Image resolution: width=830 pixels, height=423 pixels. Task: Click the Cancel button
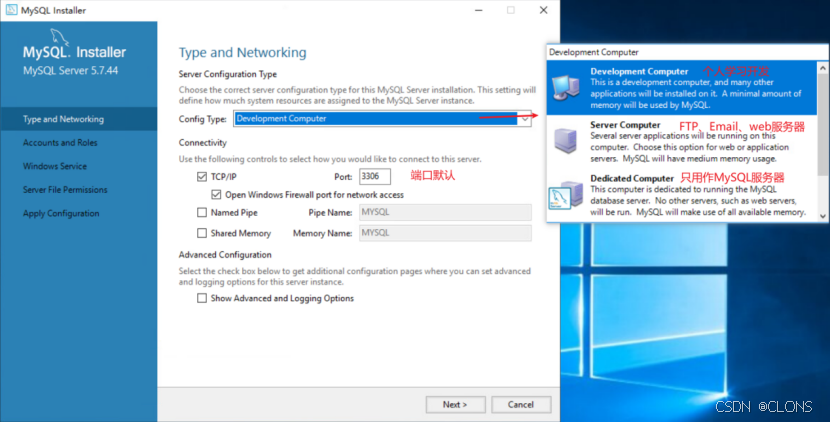pyautogui.click(x=521, y=404)
